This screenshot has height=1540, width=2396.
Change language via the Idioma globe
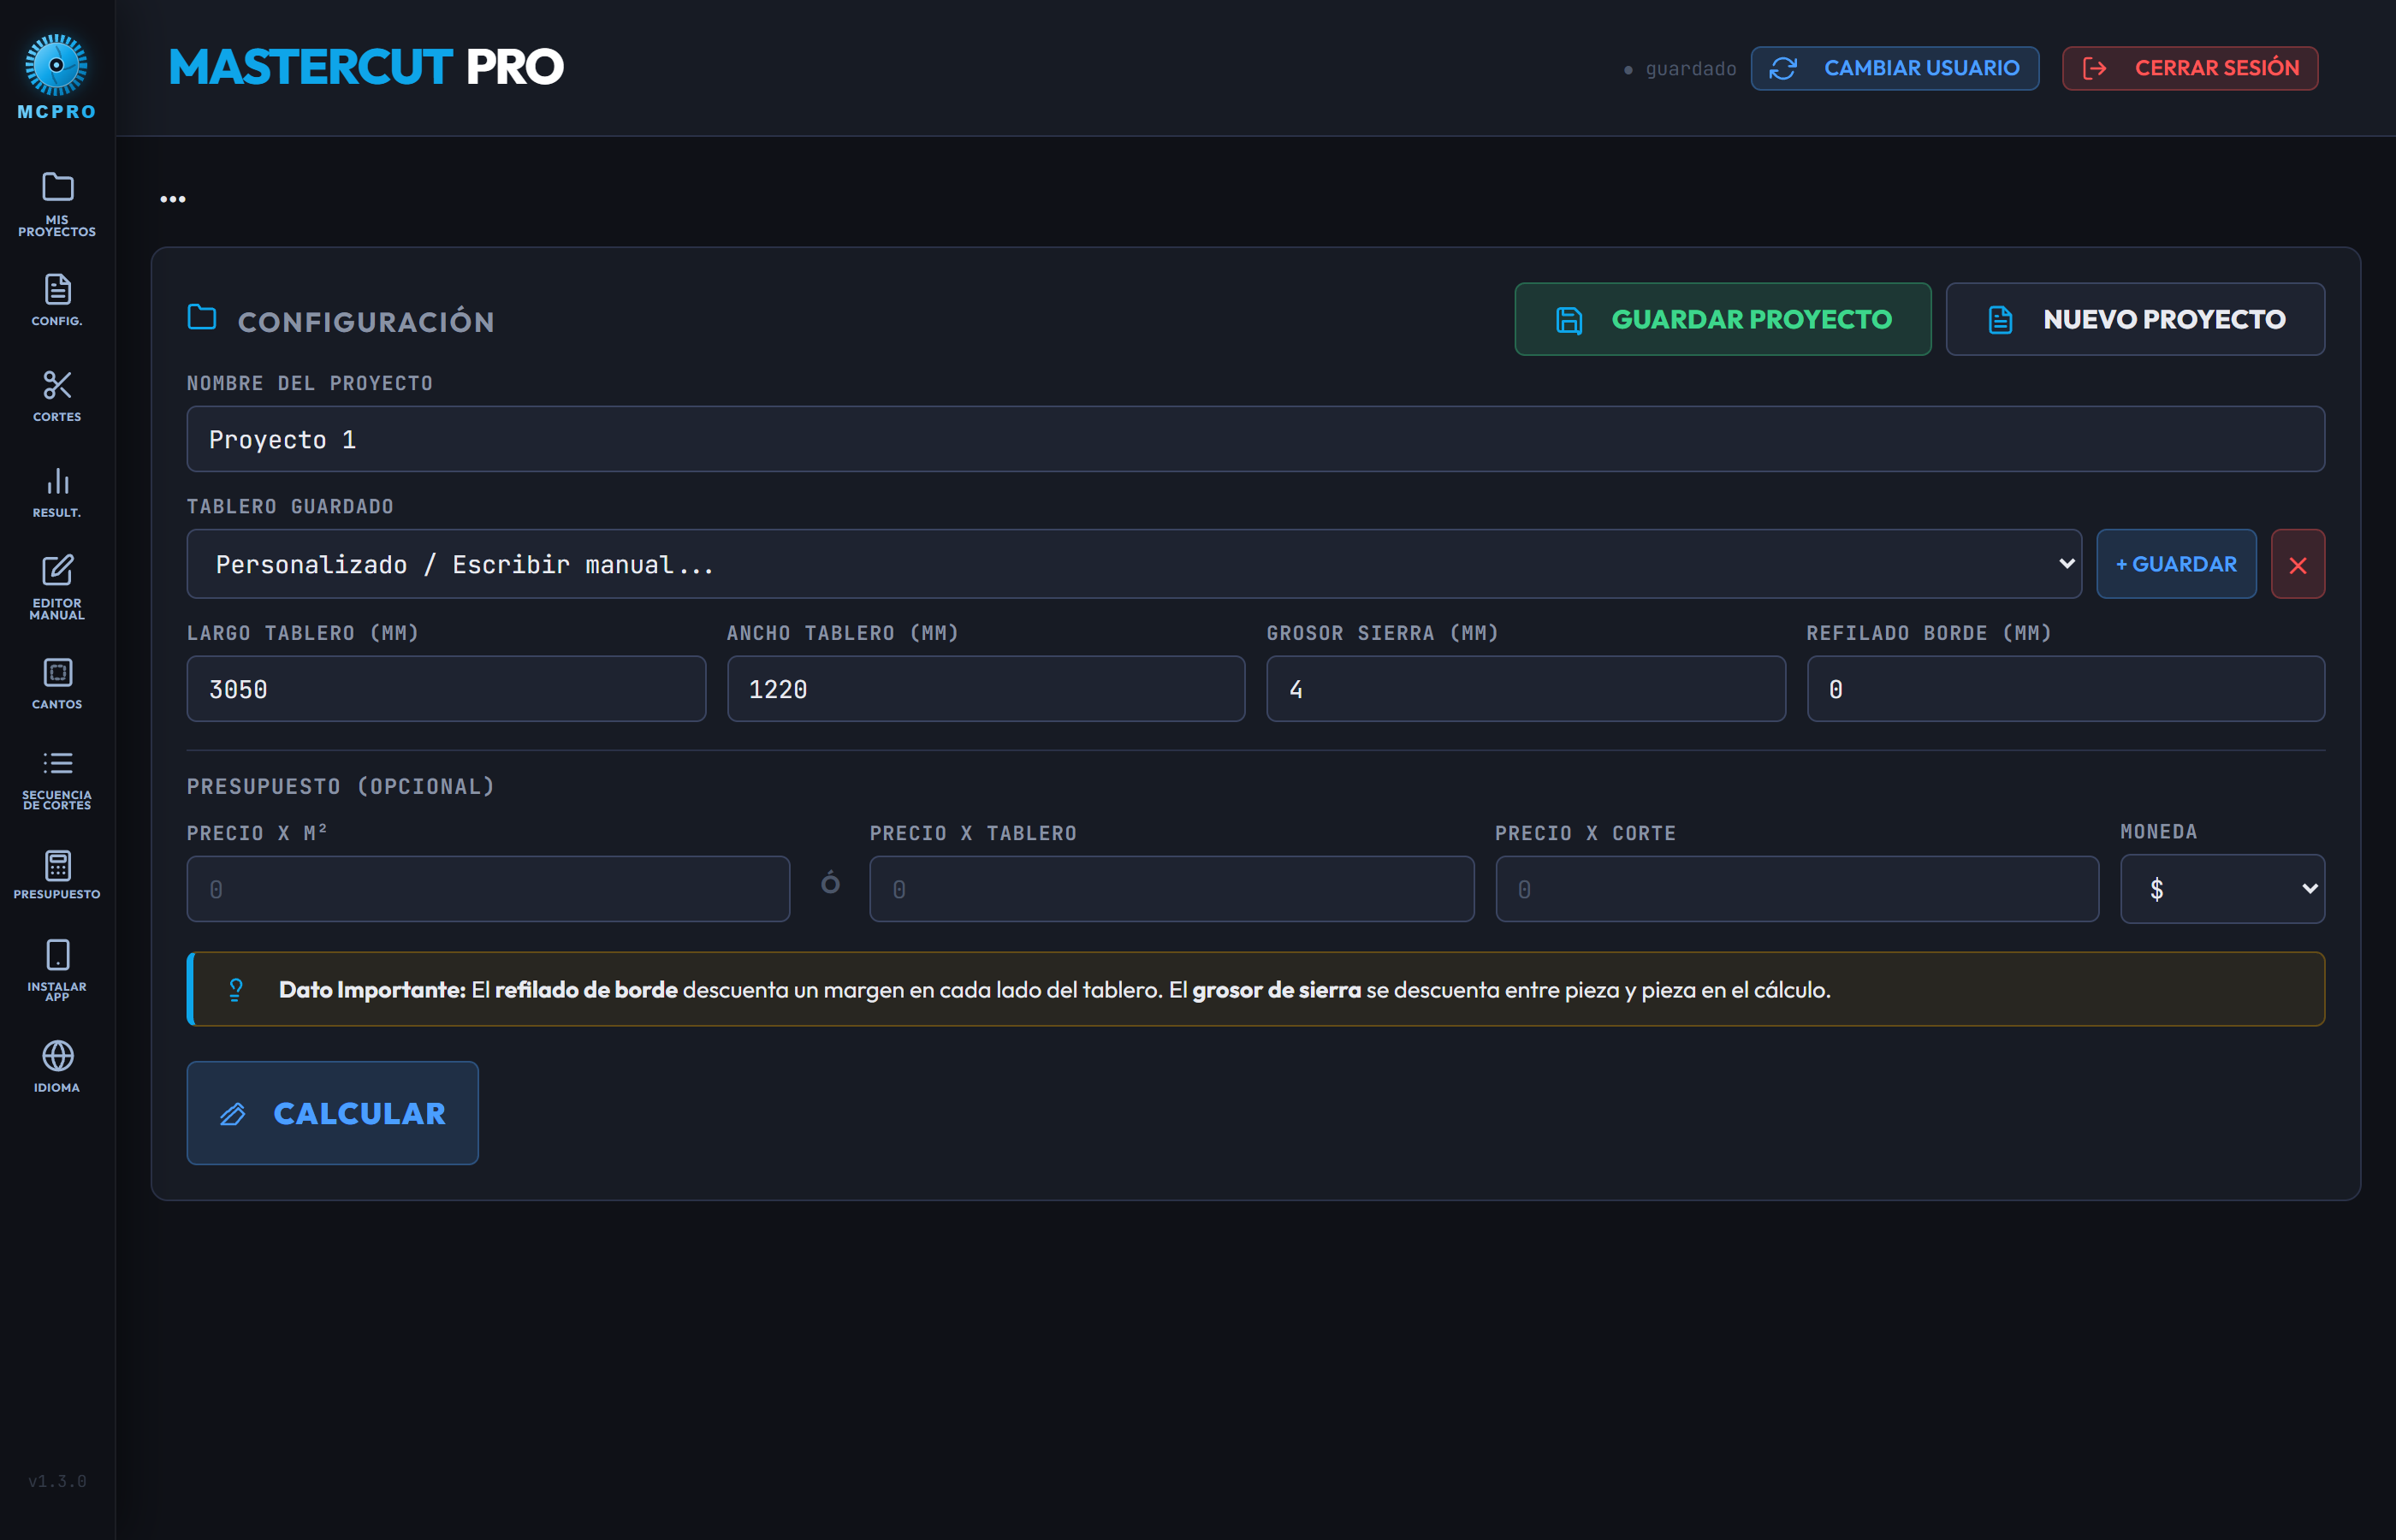pos(57,1067)
